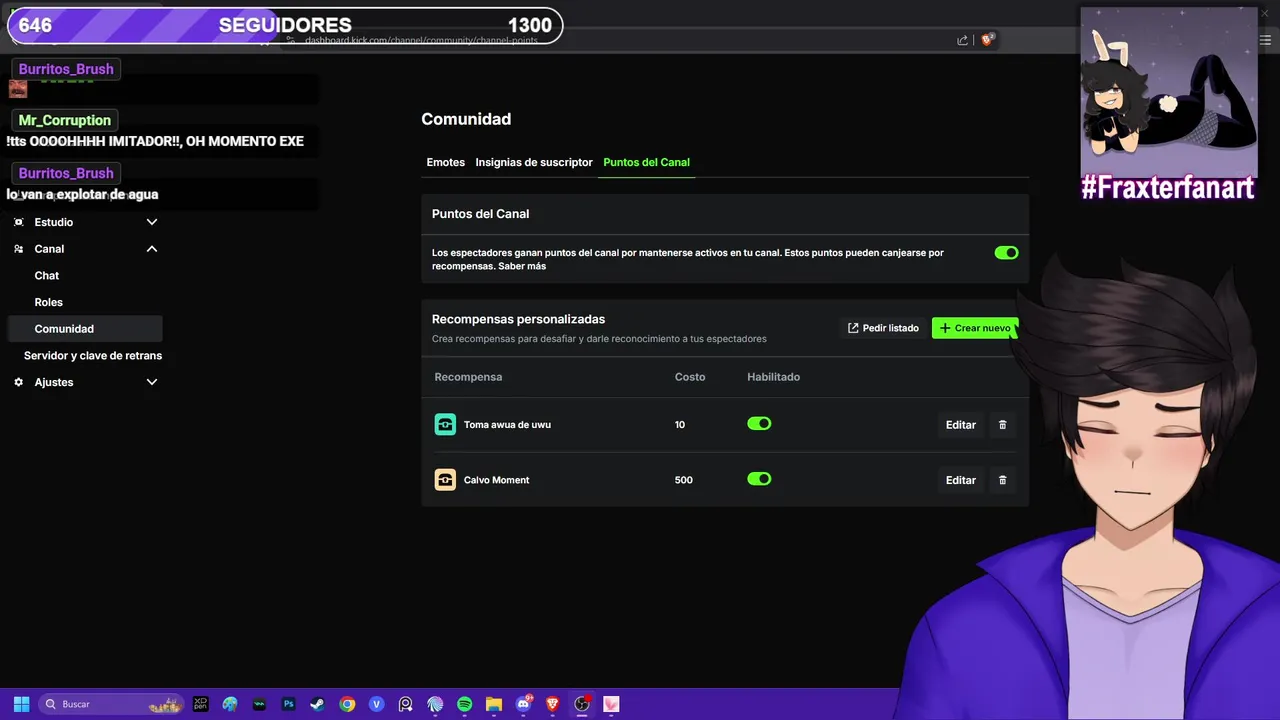Click the Crear nuevo button

pos(975,328)
